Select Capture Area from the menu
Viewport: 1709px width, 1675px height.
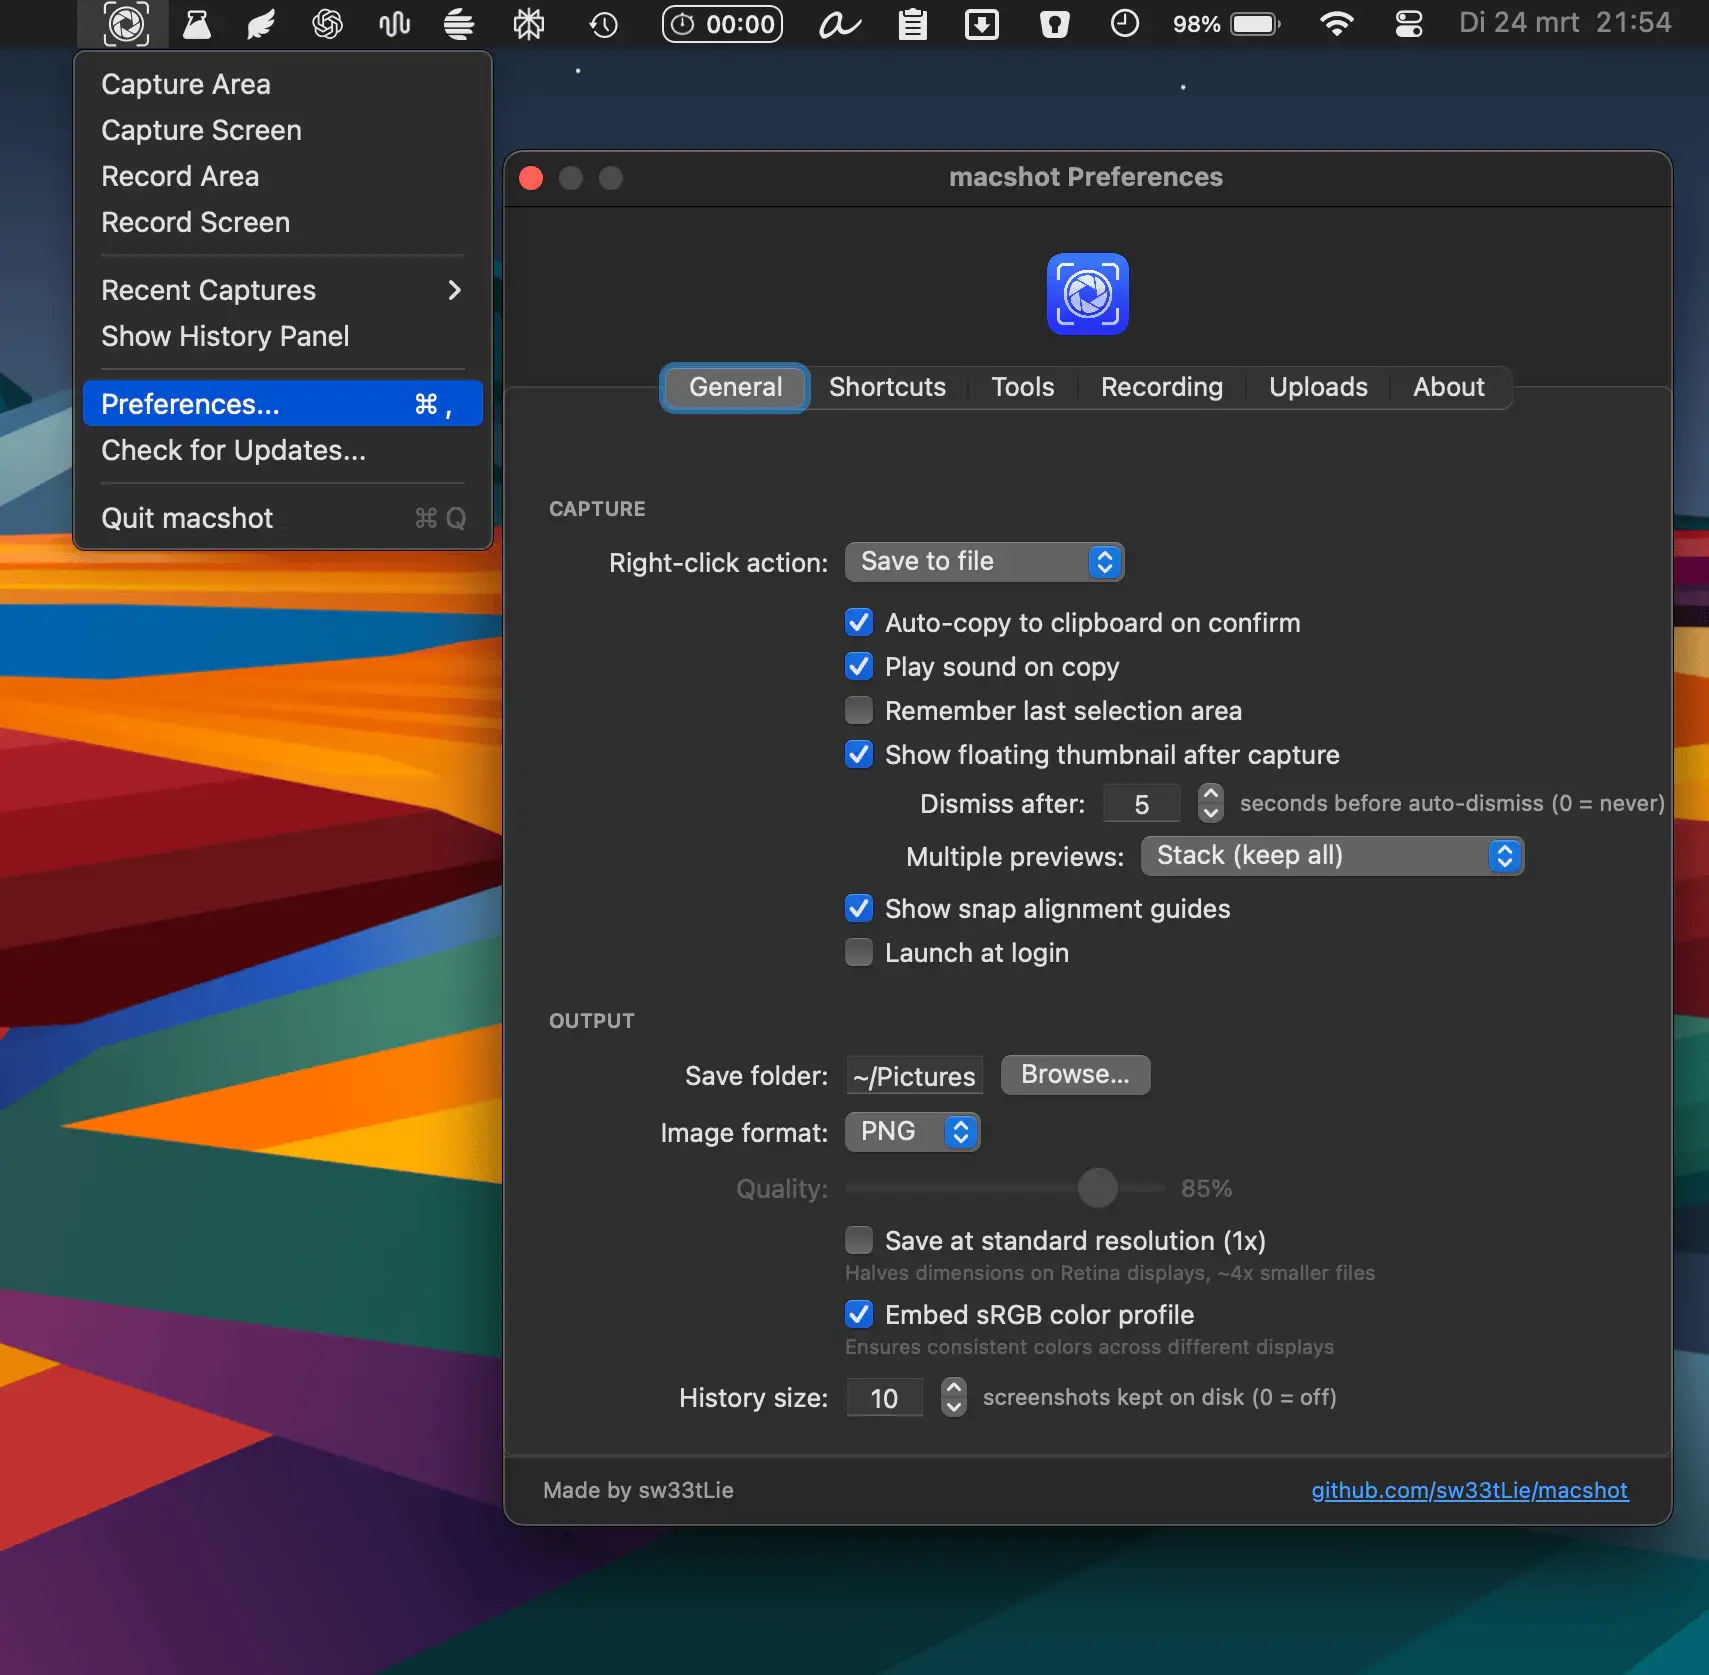point(186,85)
